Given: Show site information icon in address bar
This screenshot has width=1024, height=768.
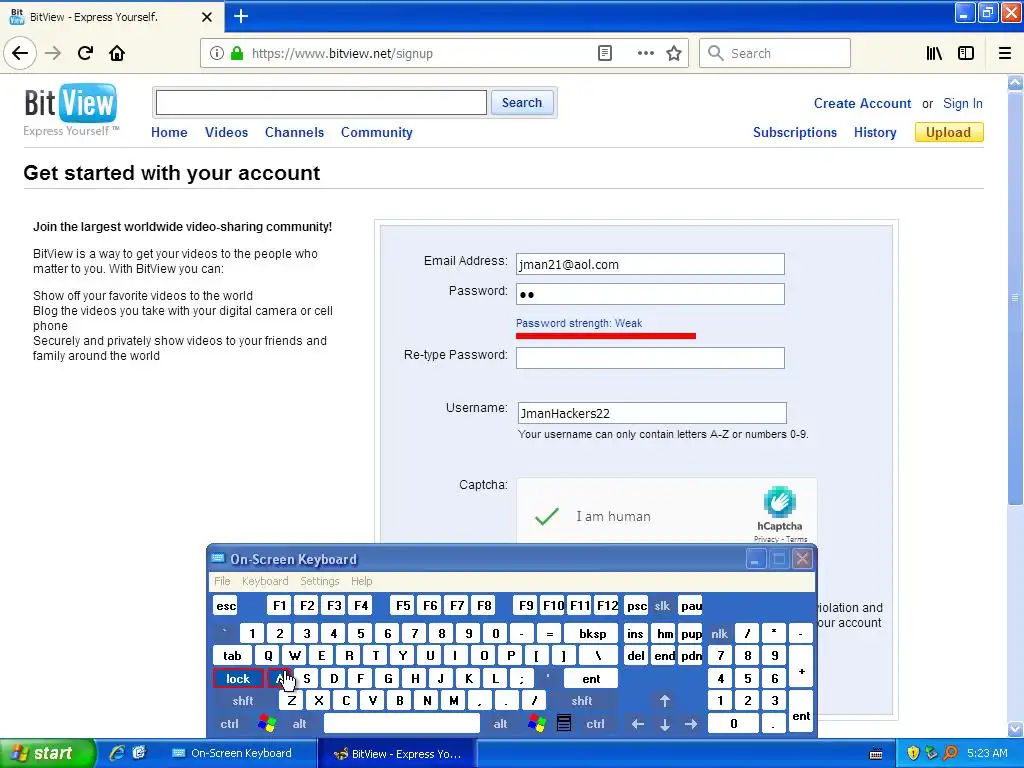Looking at the screenshot, I should pyautogui.click(x=216, y=54).
